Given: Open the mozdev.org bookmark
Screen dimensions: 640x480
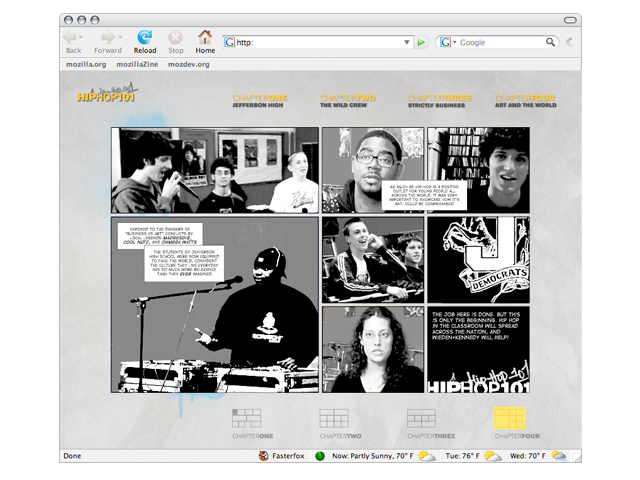Looking at the screenshot, I should tap(189, 64).
